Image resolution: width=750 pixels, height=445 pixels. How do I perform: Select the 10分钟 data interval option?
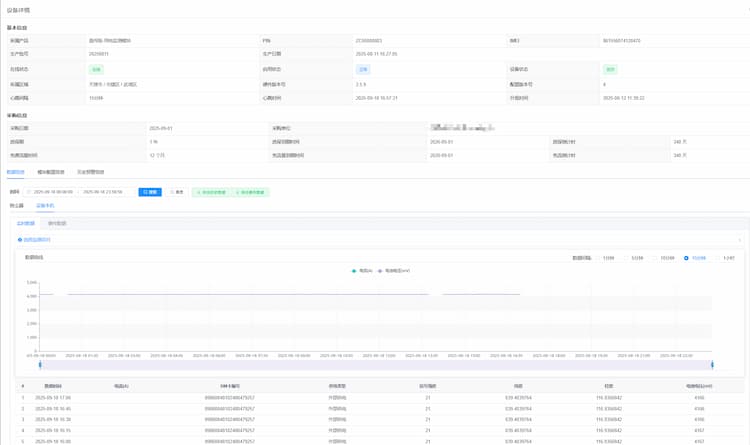(656, 258)
